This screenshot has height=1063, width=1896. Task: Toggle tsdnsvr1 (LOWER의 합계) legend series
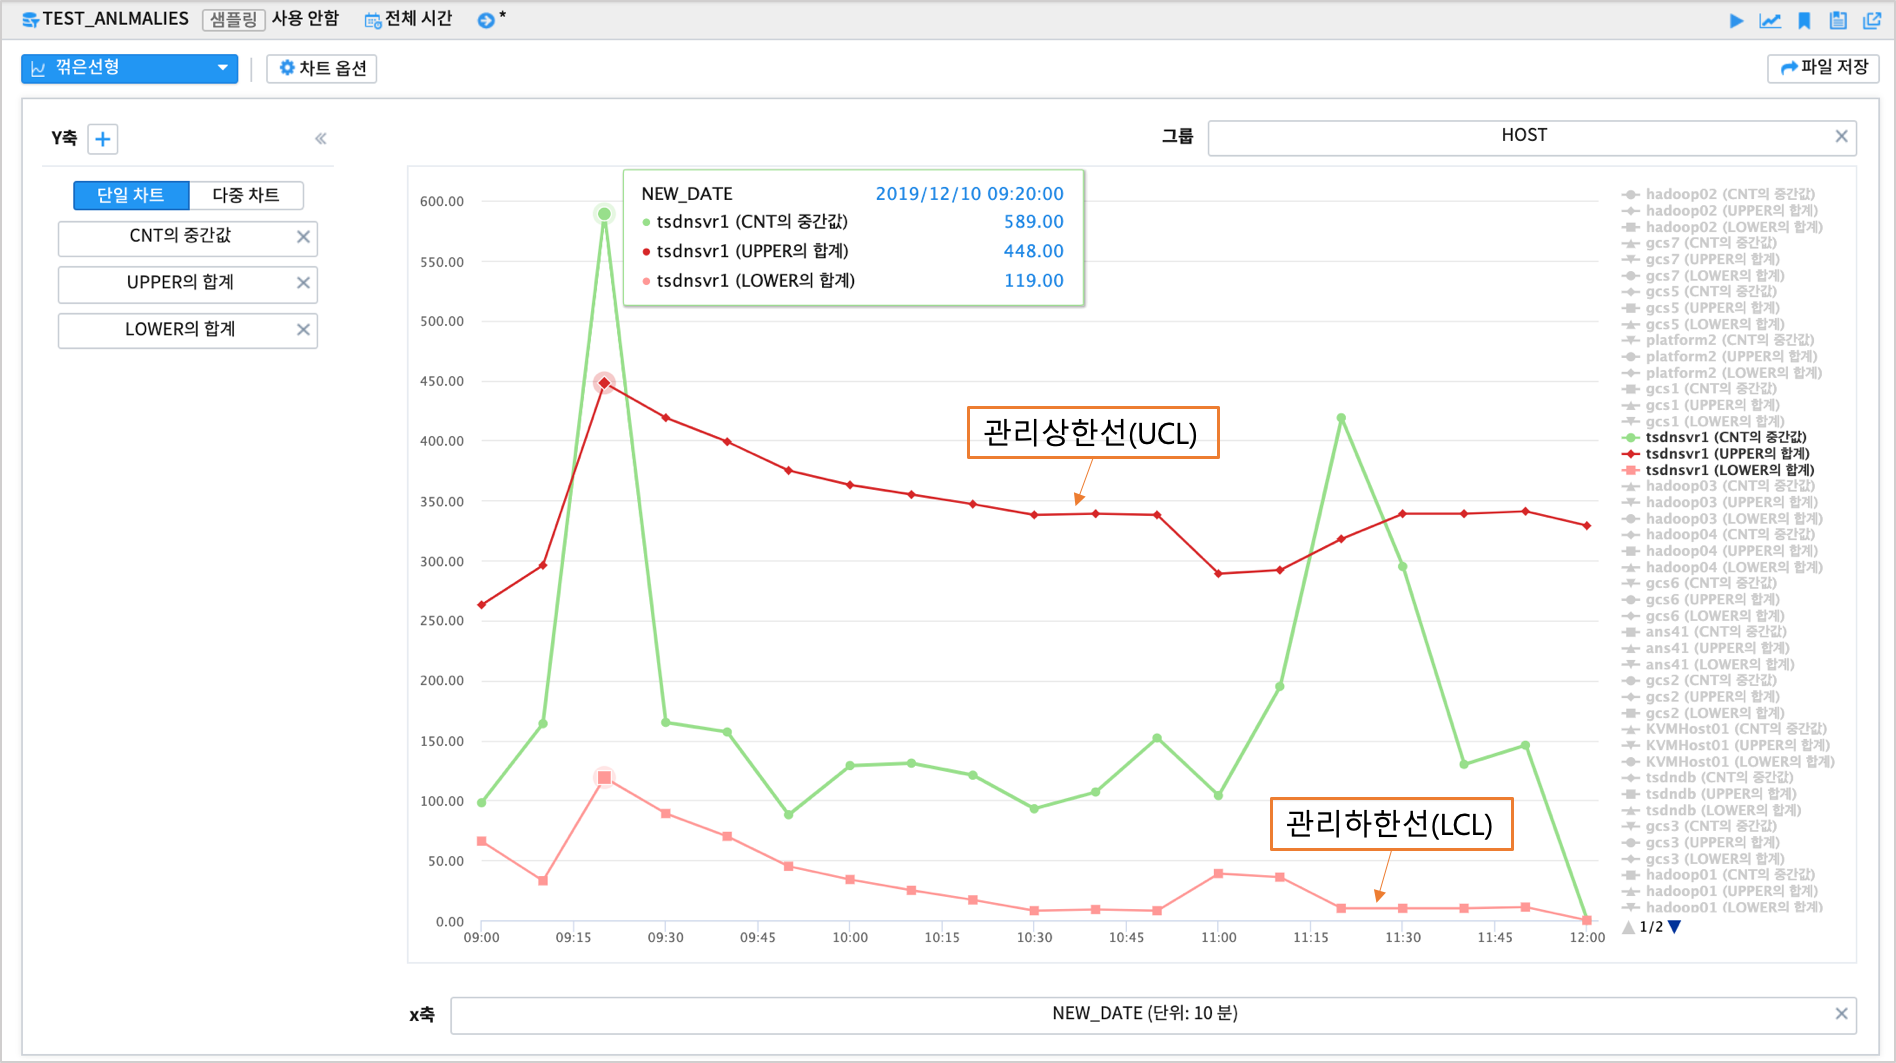coord(1718,470)
